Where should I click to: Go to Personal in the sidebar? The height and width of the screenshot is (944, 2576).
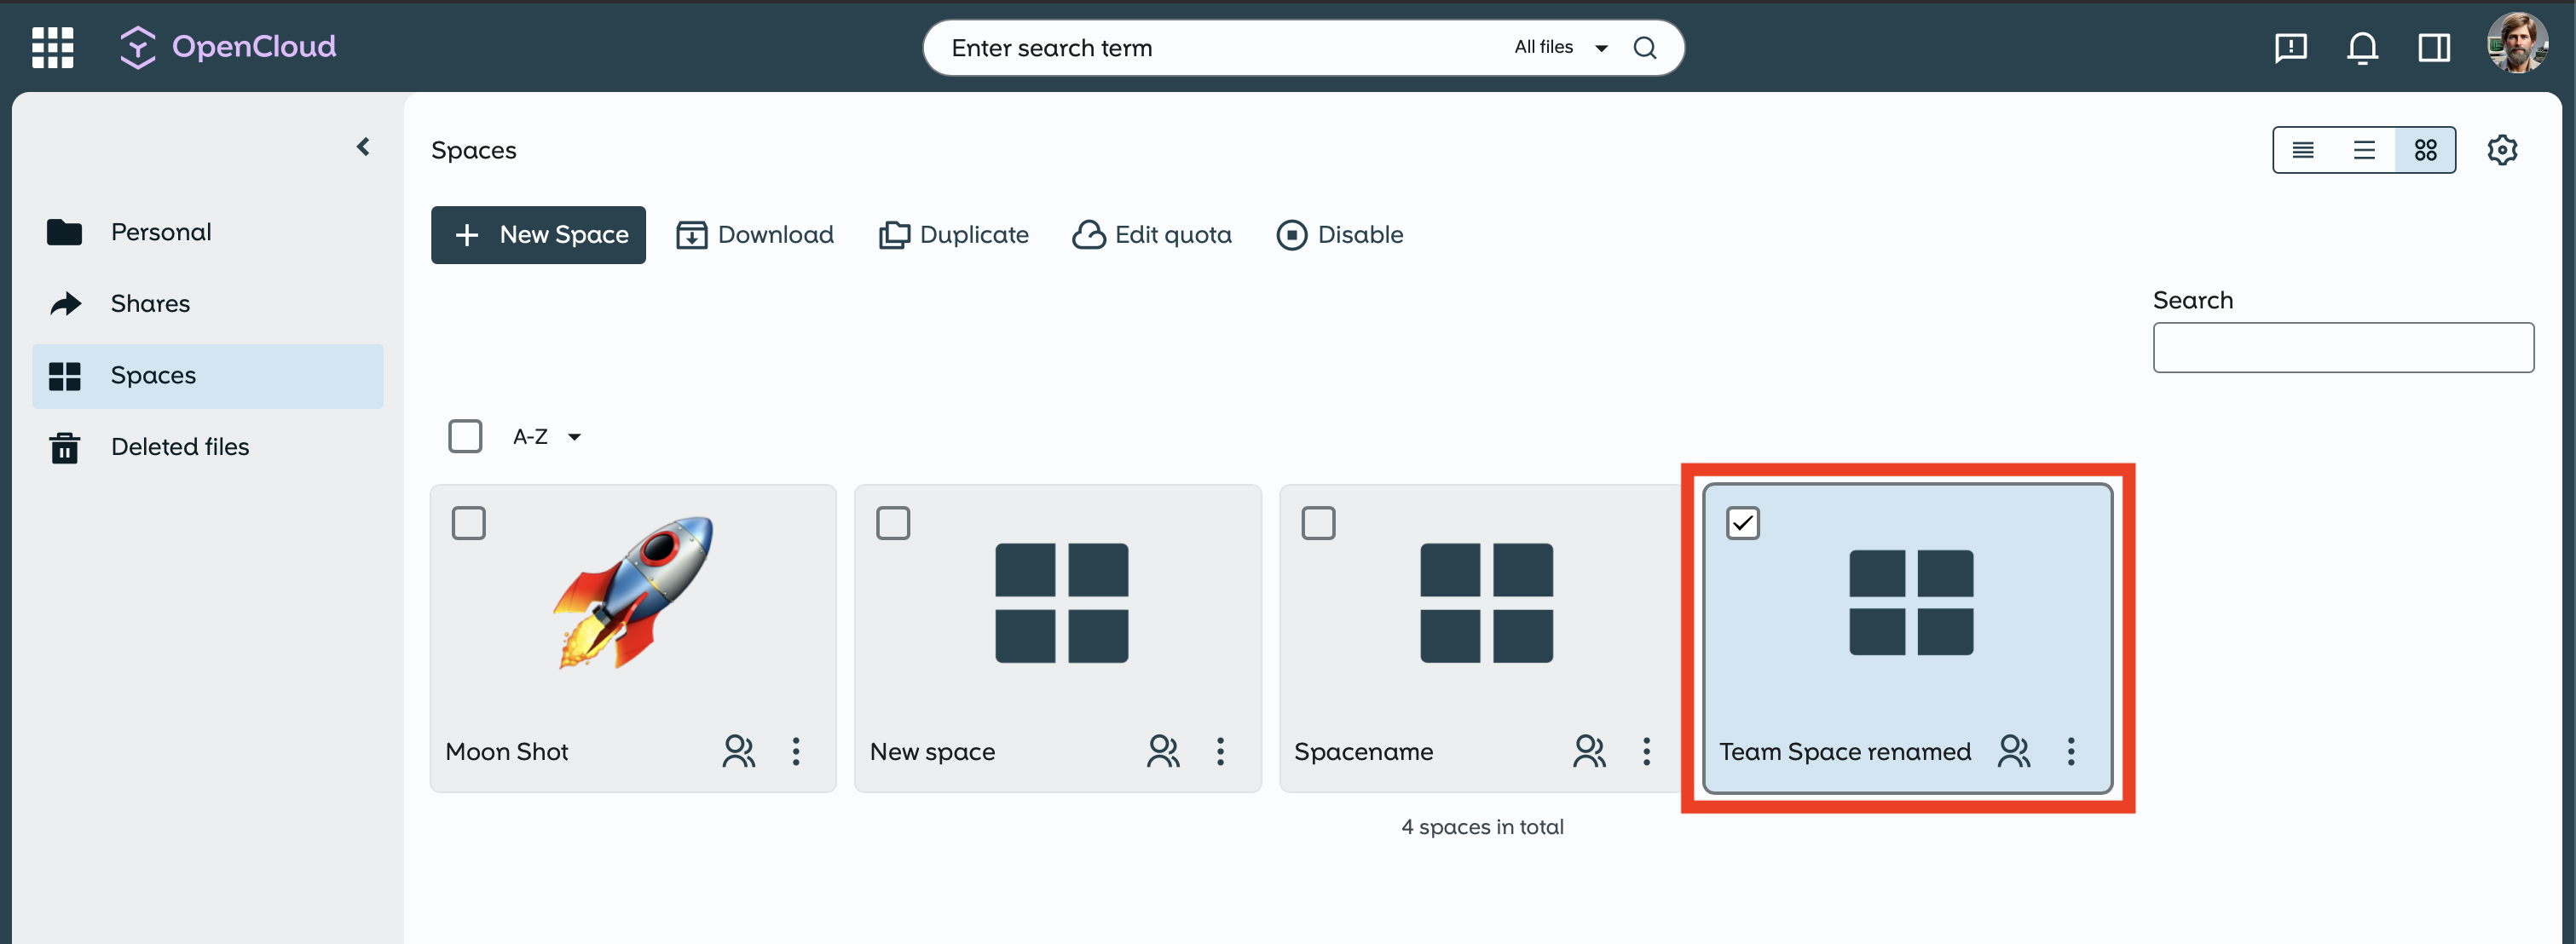pos(161,232)
